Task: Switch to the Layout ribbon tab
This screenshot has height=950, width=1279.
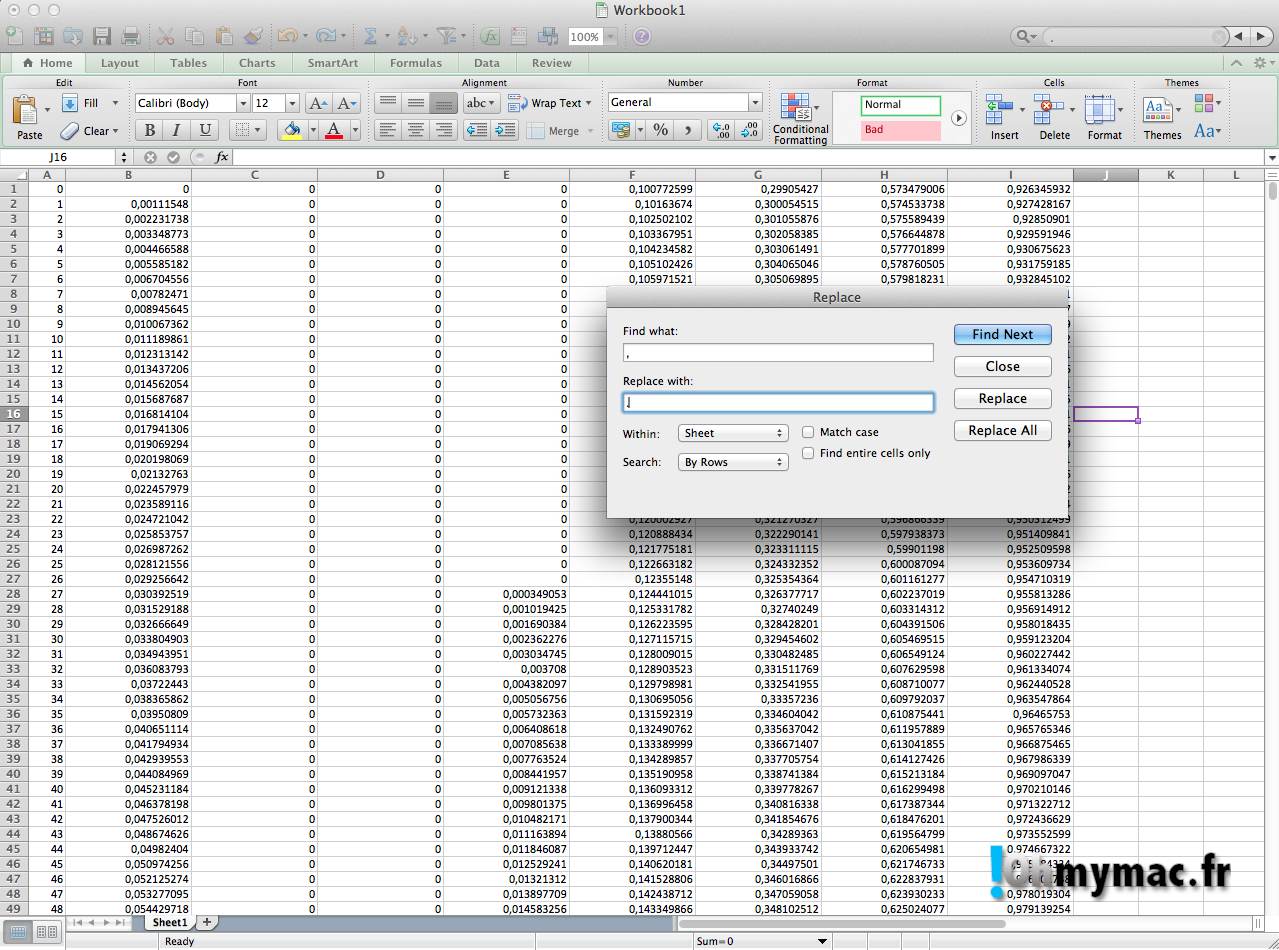Action: 119,63
